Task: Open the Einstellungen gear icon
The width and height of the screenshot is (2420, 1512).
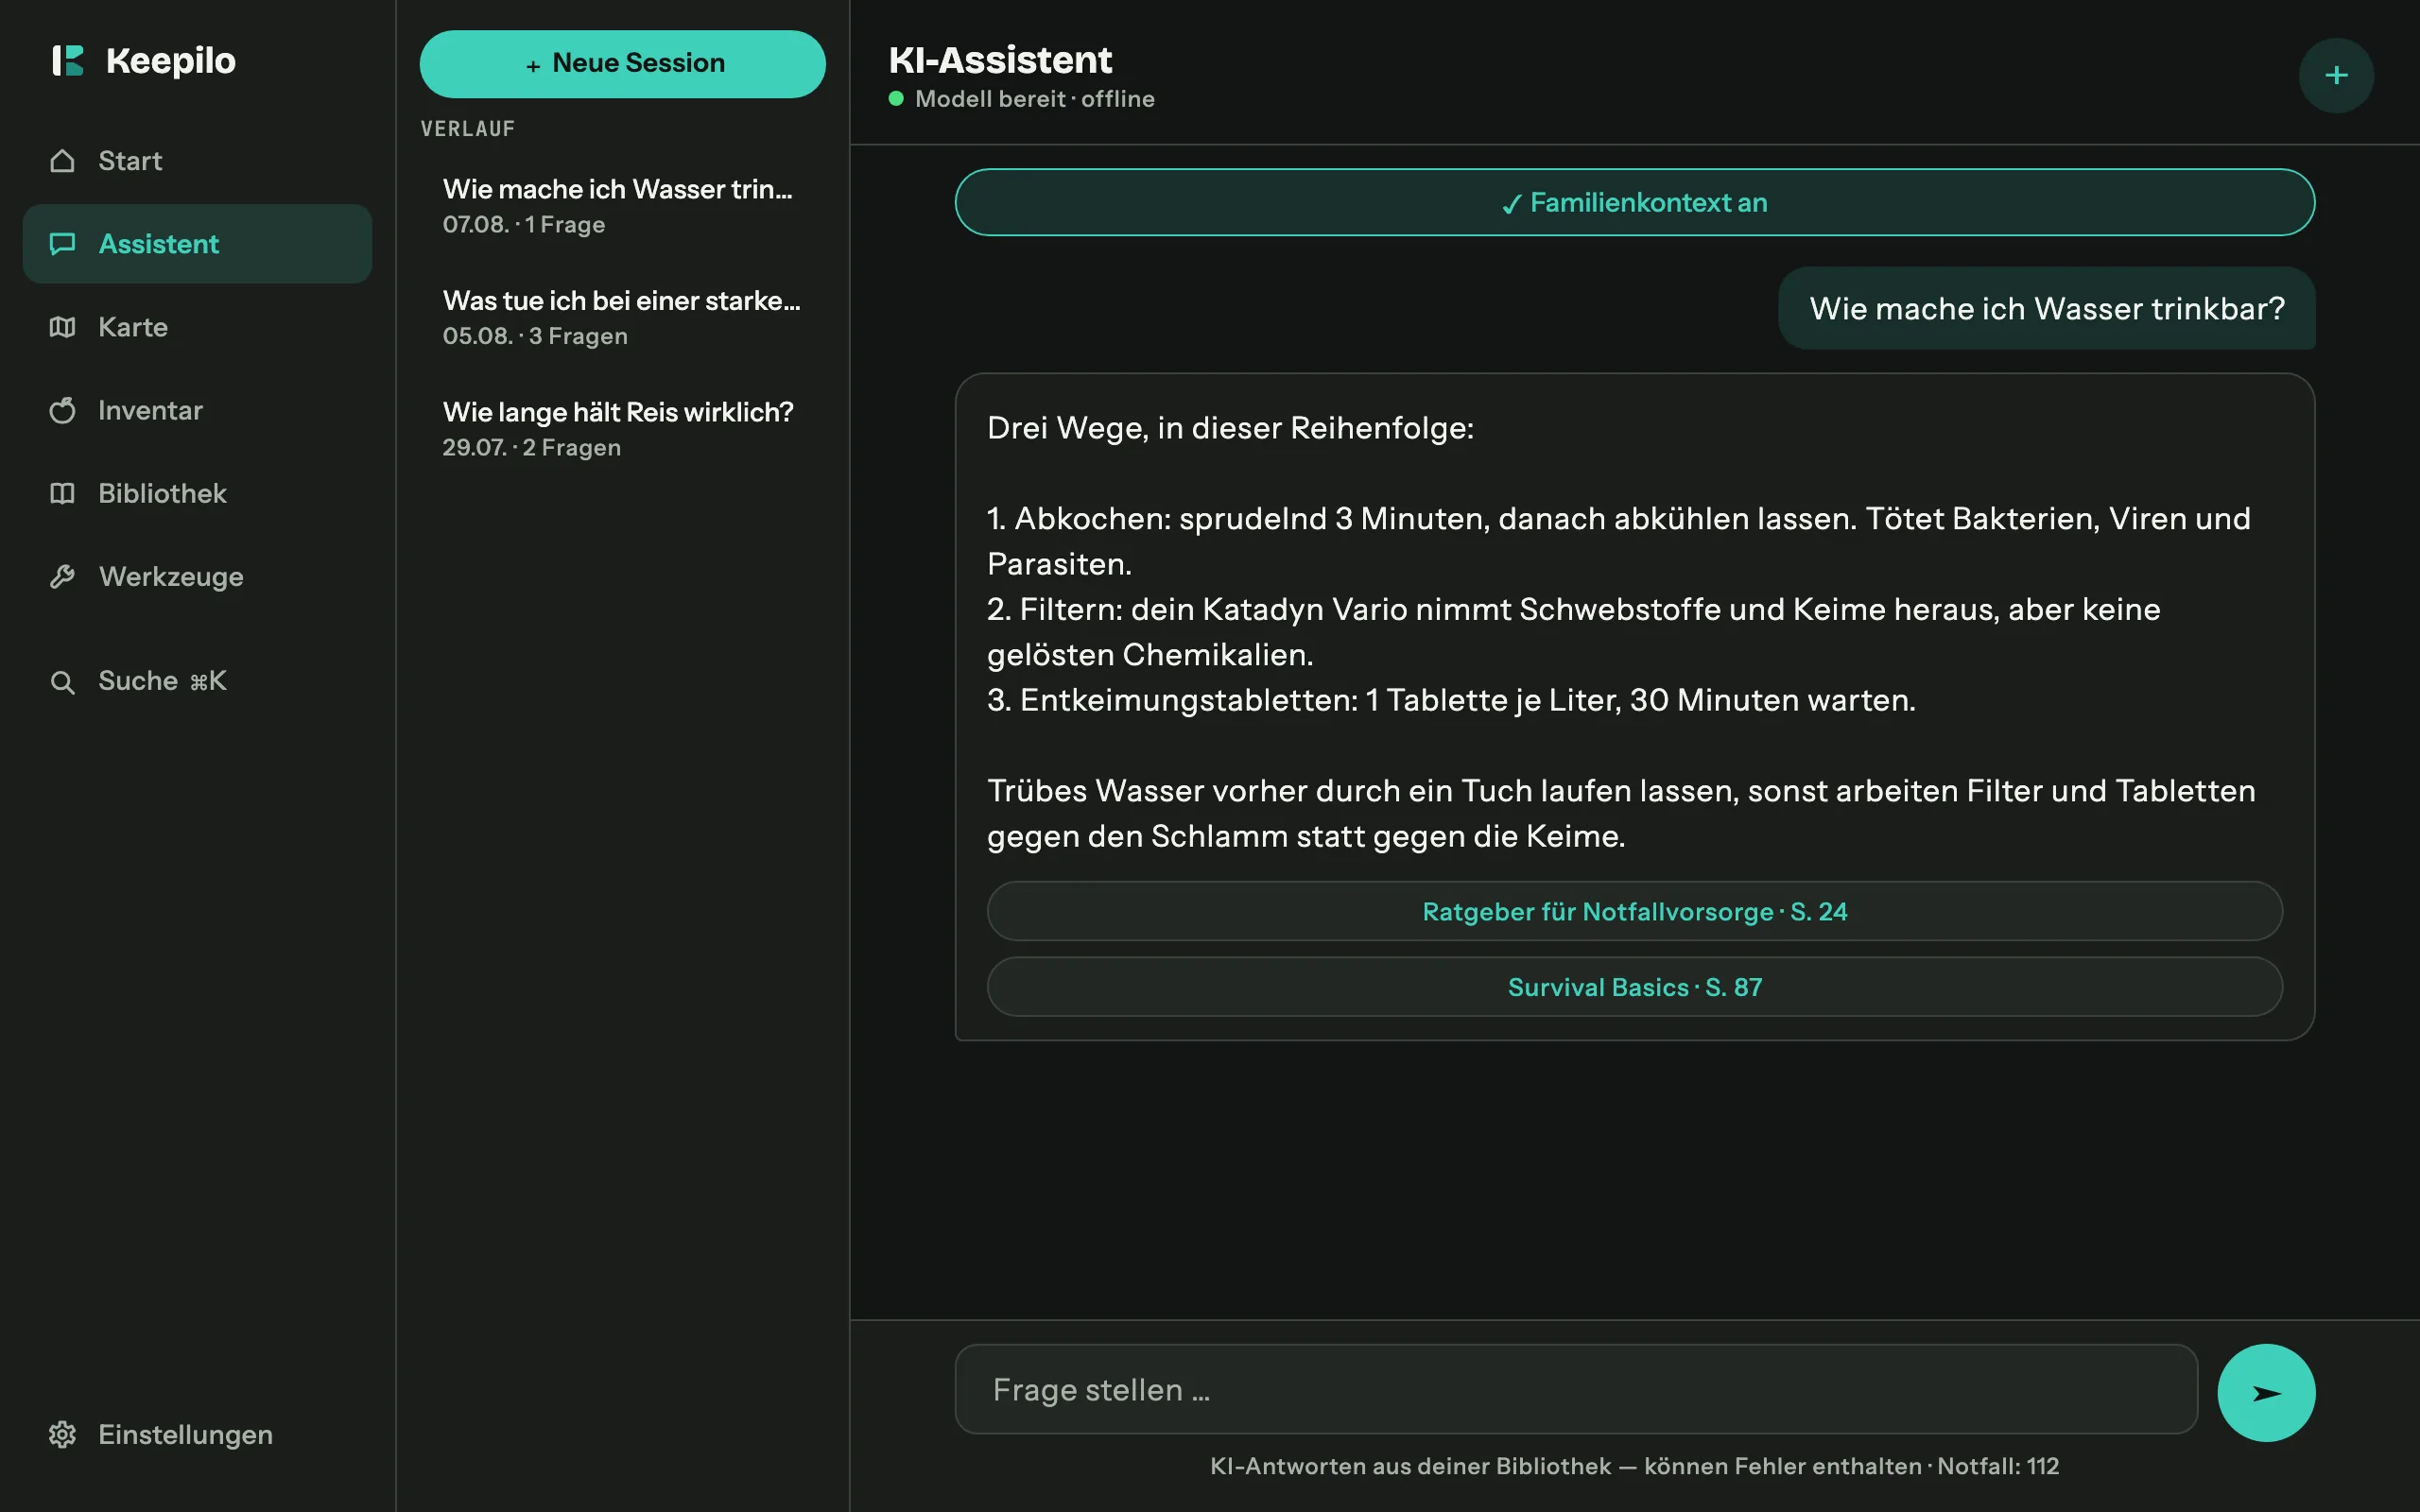Action: pos(62,1434)
